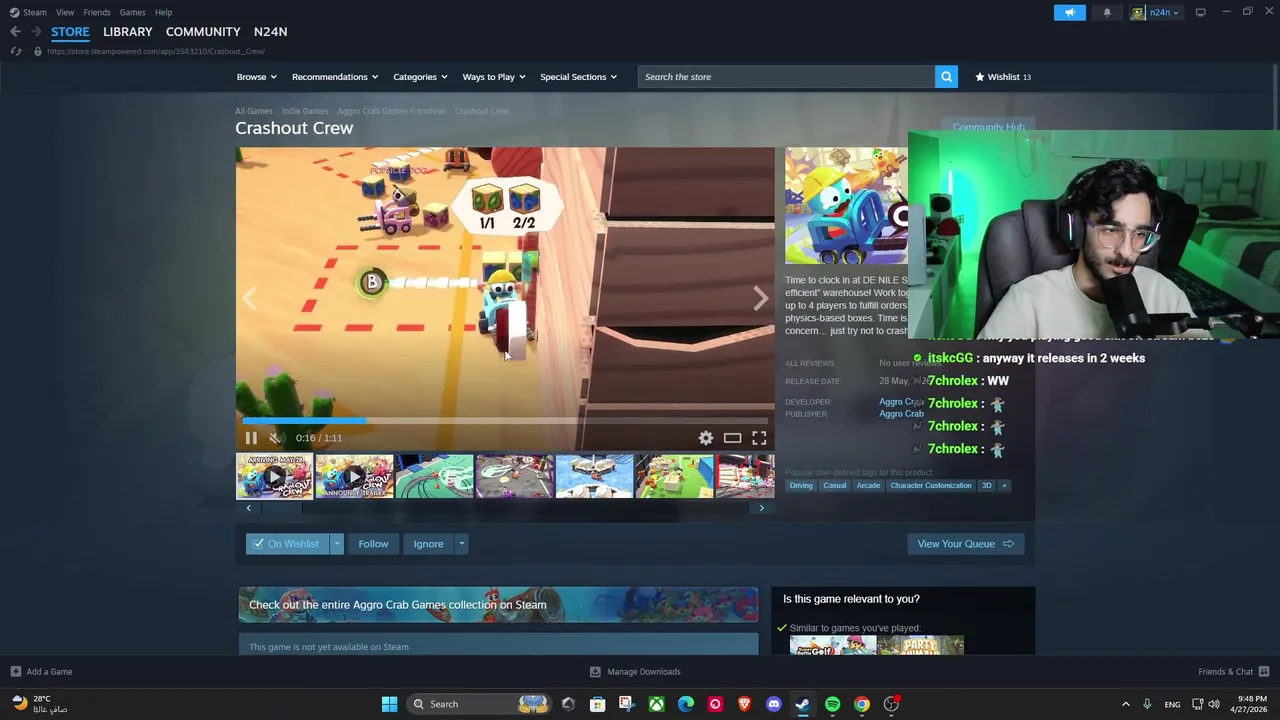This screenshot has height=720, width=1280.
Task: Select the Casual tag
Action: [835, 486]
